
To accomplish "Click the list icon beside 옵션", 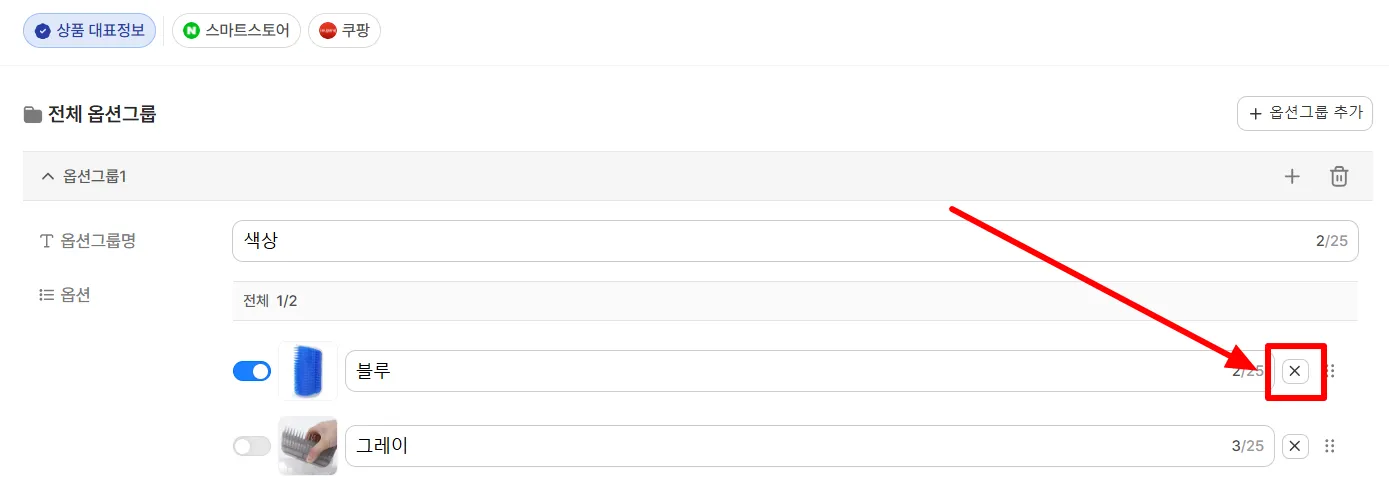I will [45, 295].
